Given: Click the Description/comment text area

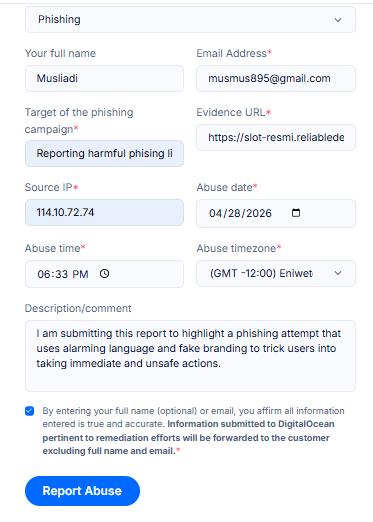Looking at the screenshot, I should tap(190, 356).
